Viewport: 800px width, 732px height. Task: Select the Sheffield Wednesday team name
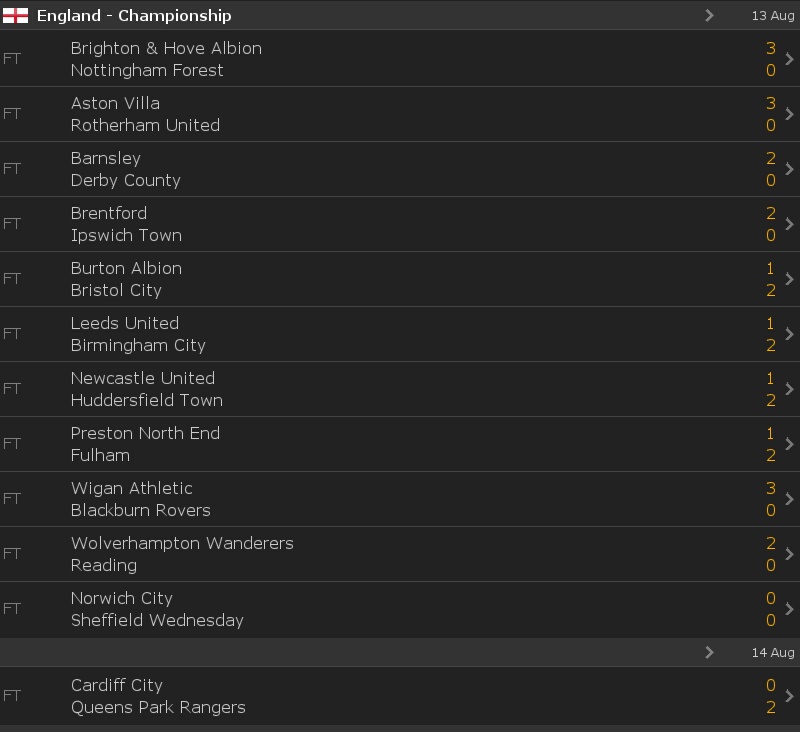point(157,620)
